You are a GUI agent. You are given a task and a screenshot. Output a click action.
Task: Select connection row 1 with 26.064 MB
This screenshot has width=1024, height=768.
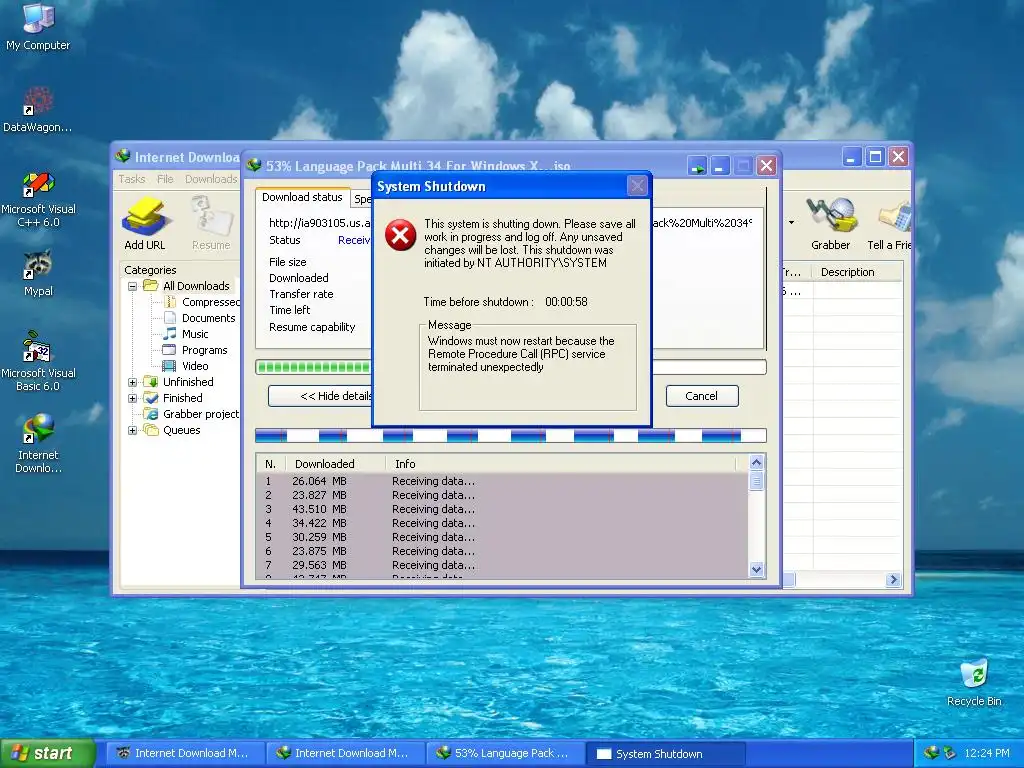(502, 481)
